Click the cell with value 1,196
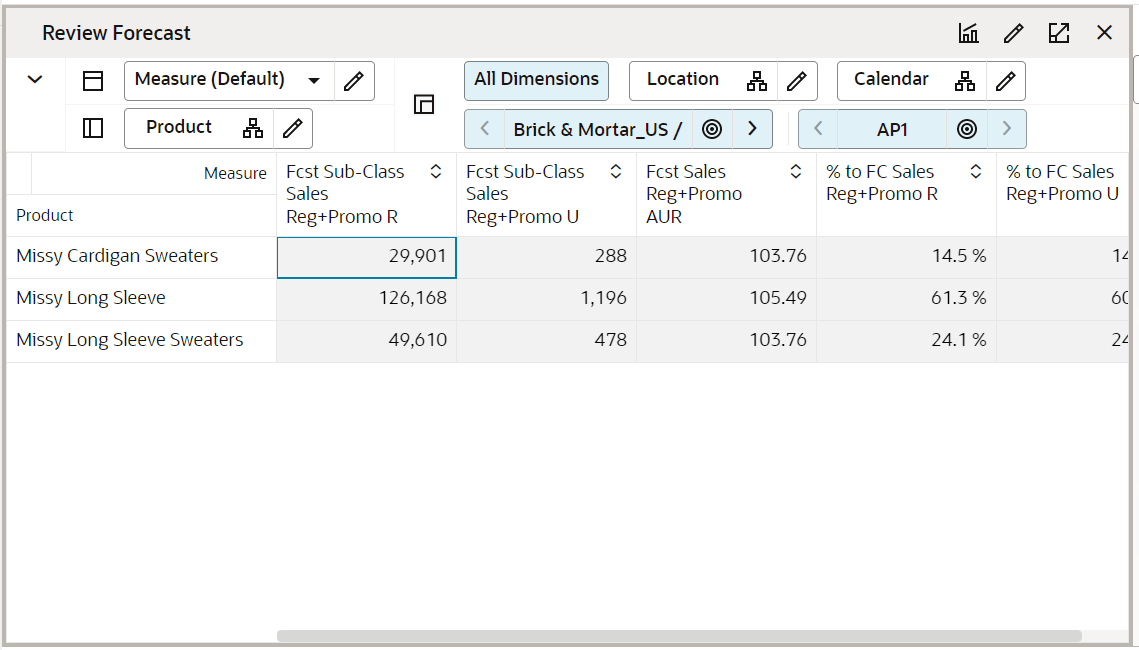 click(x=546, y=299)
